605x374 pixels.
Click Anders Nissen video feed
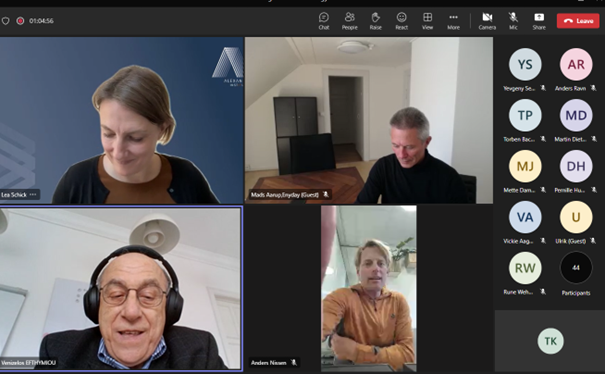point(369,289)
